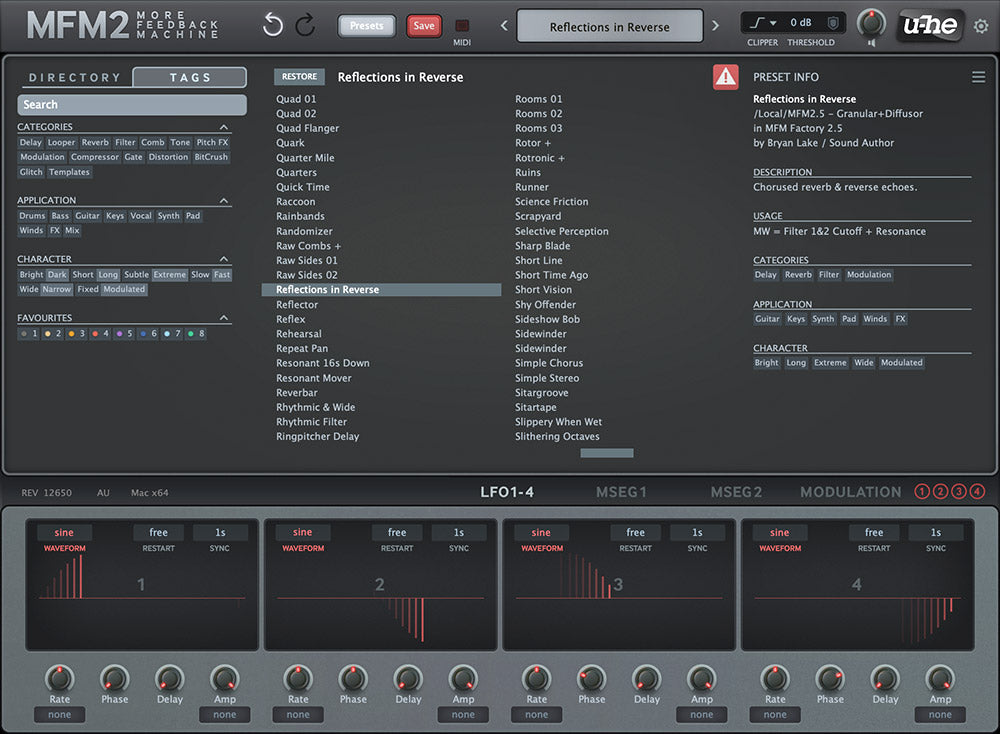Open LFO 2 restart selector showing free
Screen dimensions: 1000x734
coord(397,532)
